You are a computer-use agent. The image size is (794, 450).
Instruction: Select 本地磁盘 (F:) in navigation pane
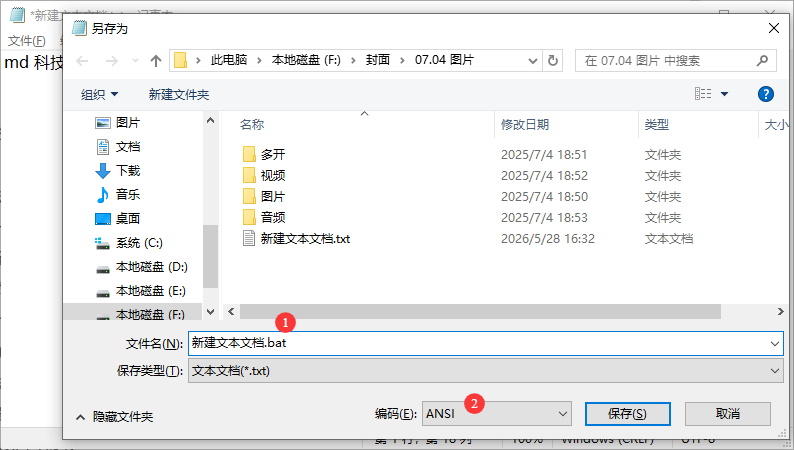(x=150, y=314)
